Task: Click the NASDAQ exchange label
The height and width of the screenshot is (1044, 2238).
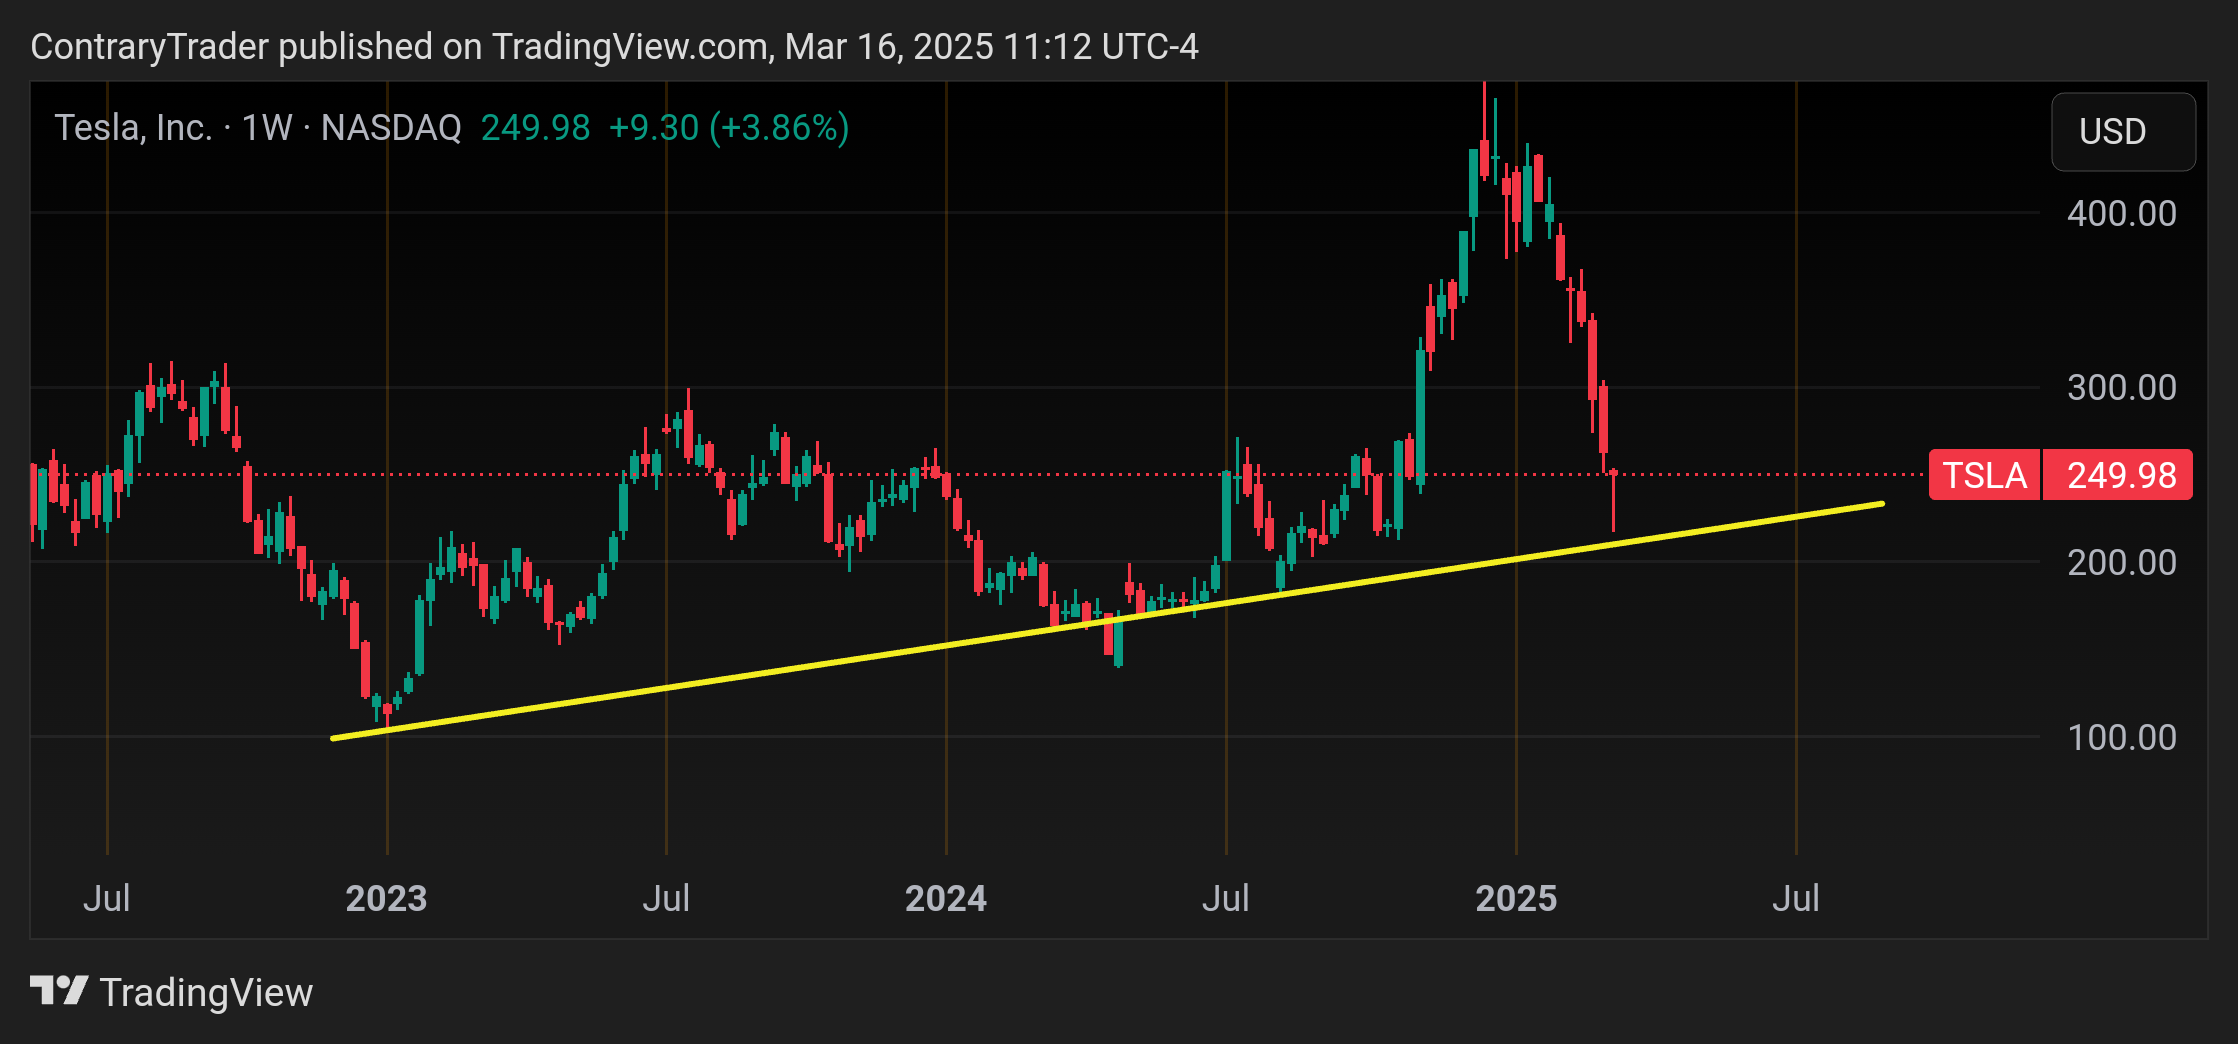Action: [x=391, y=128]
